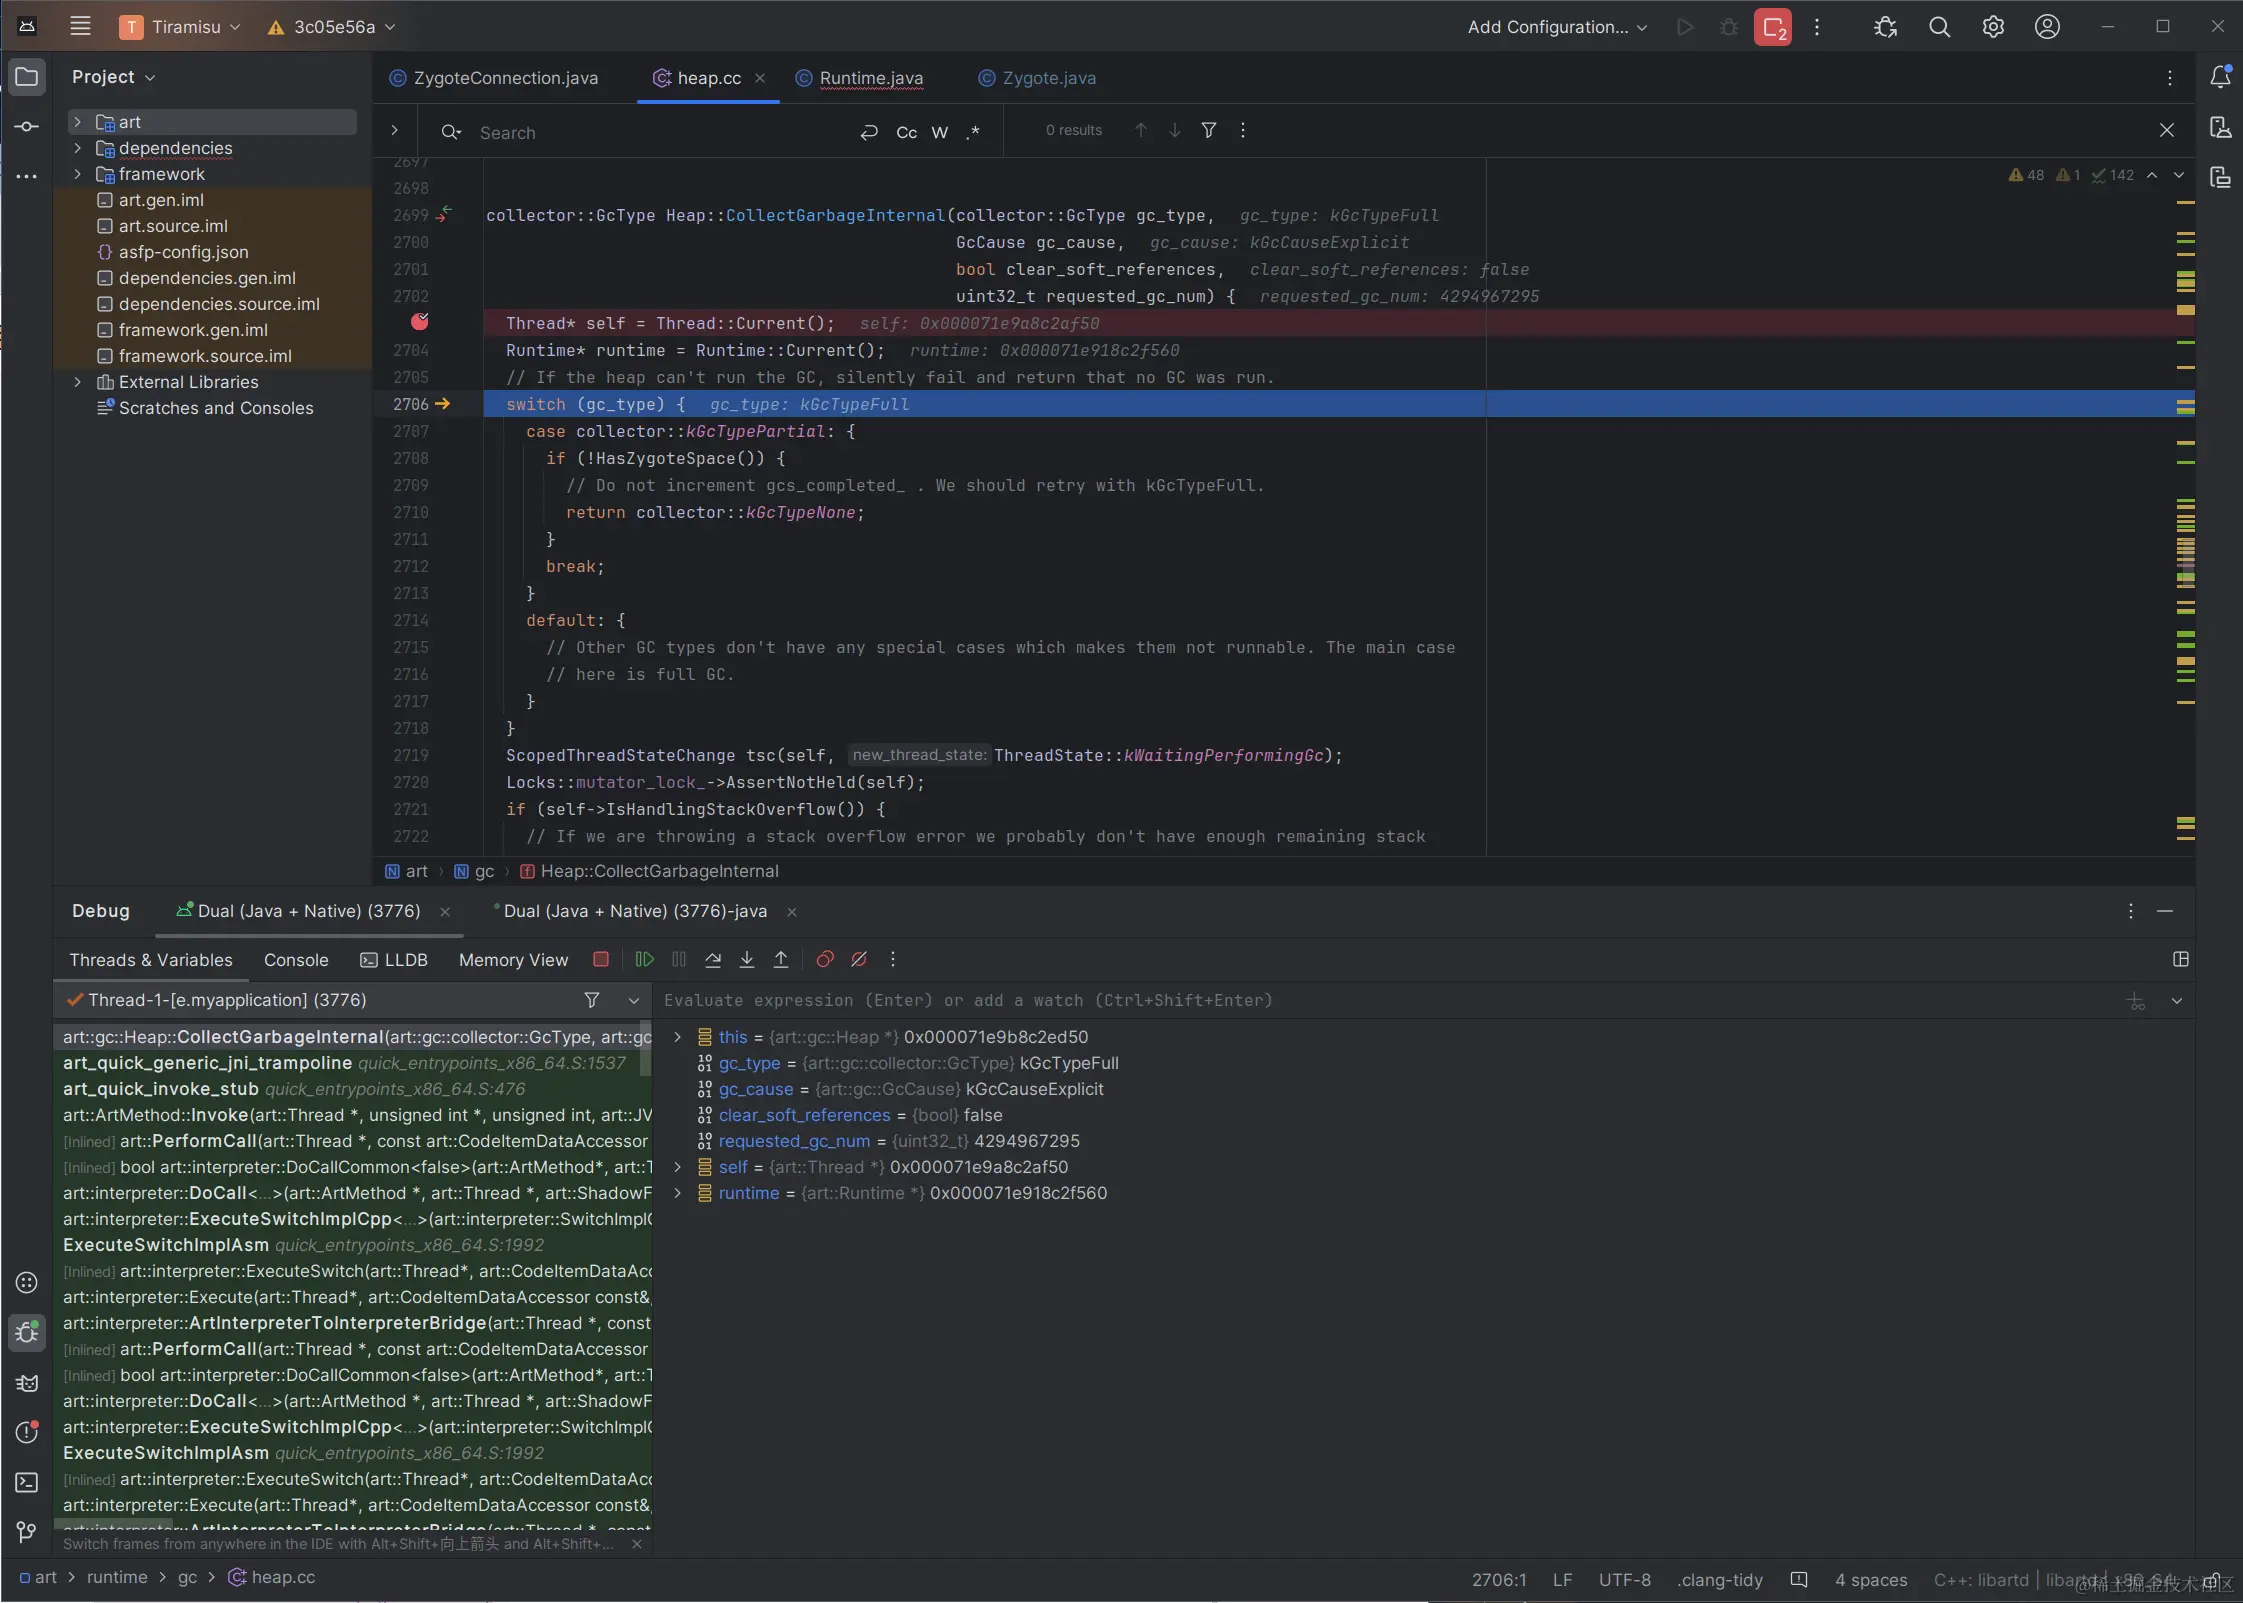Open the 3c05e56a branch dropdown
The width and height of the screenshot is (2243, 1603).
(x=332, y=27)
